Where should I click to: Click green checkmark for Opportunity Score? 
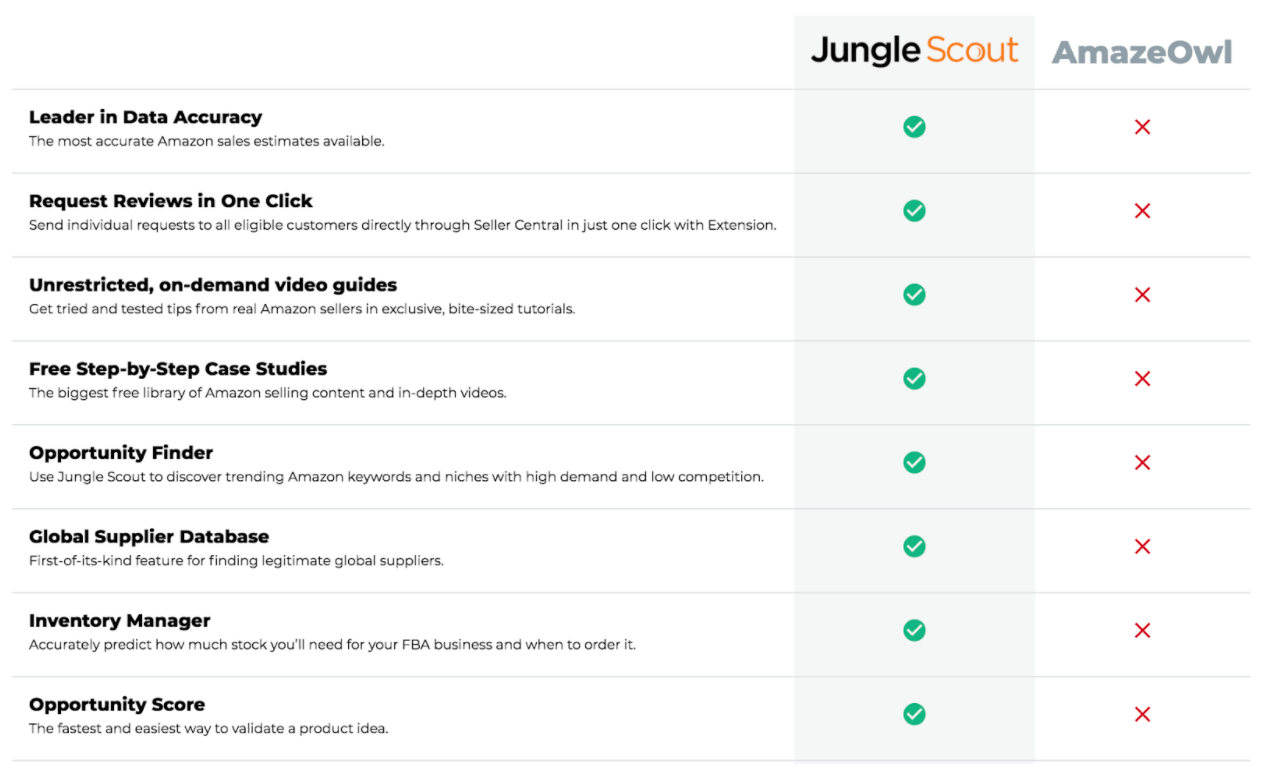point(914,715)
